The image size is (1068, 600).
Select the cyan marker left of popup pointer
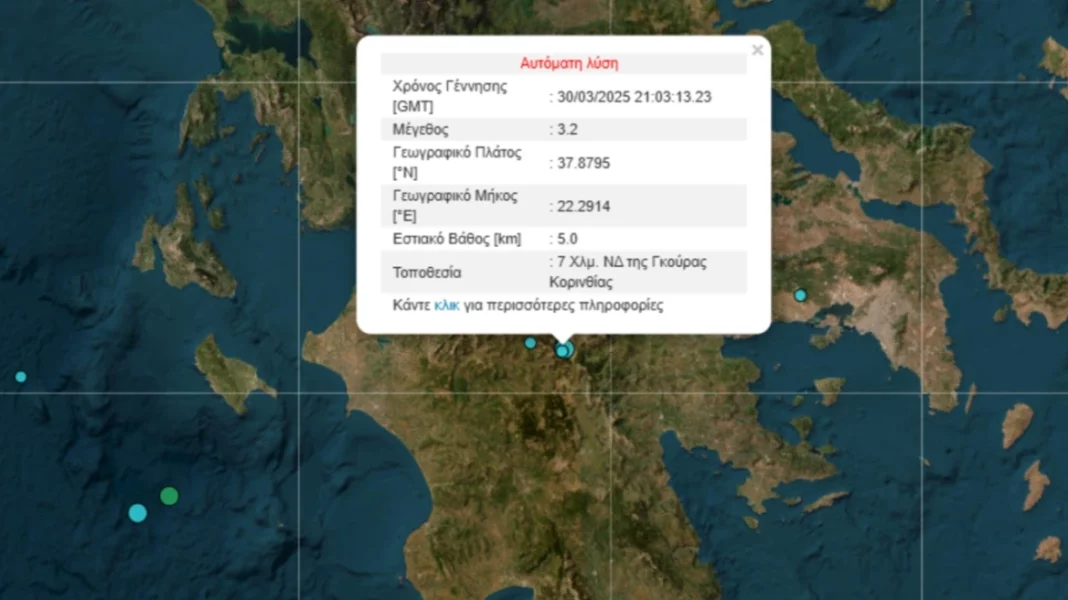point(530,343)
